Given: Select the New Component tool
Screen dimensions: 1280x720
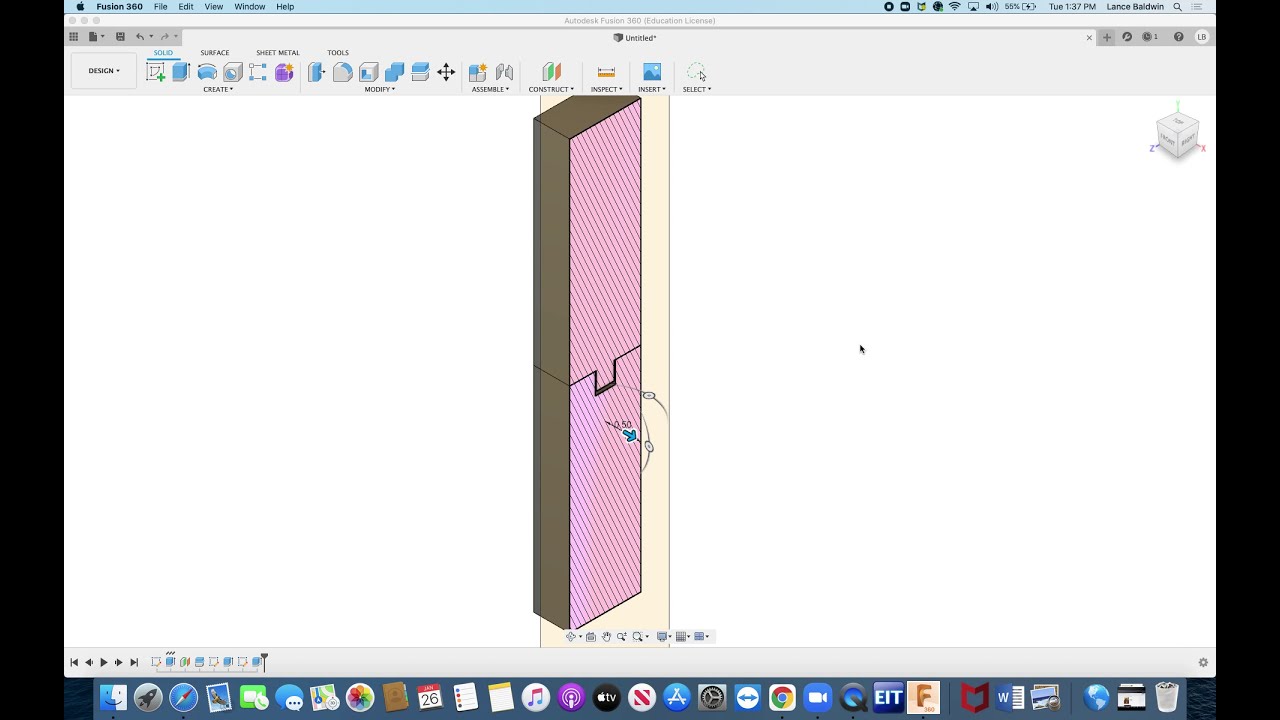Looking at the screenshot, I should (478, 72).
